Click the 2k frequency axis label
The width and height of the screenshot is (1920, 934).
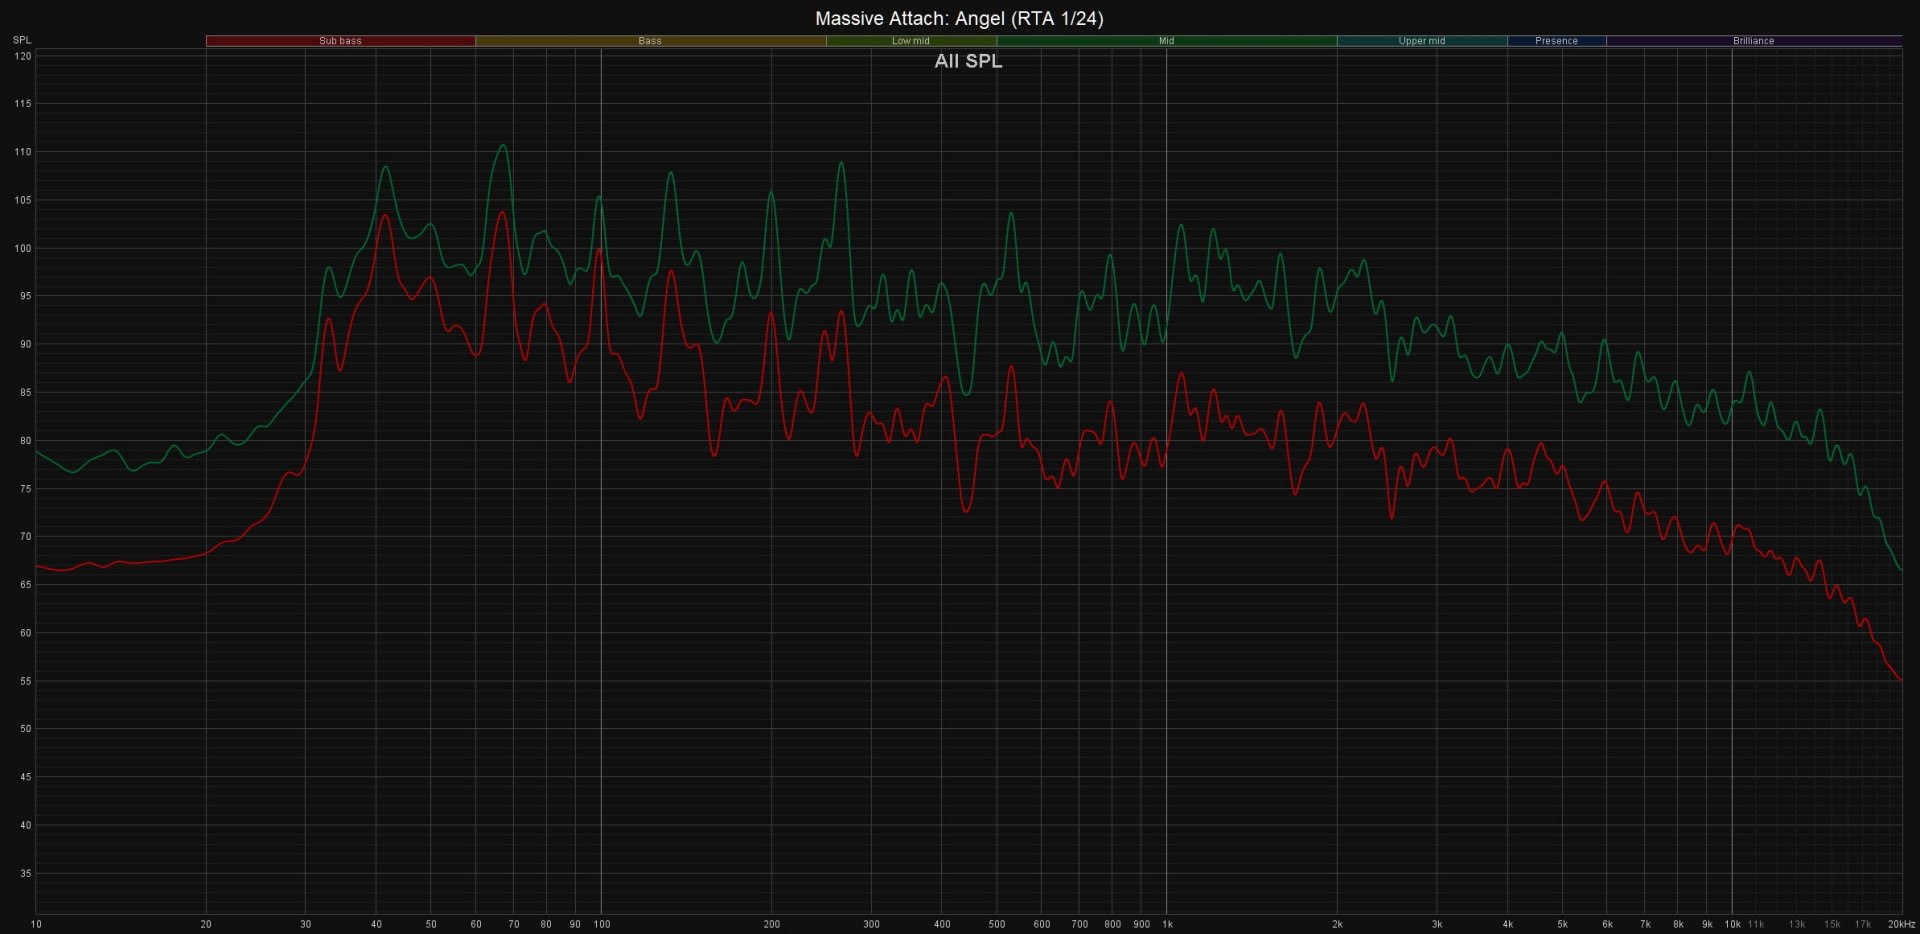(x=1337, y=924)
